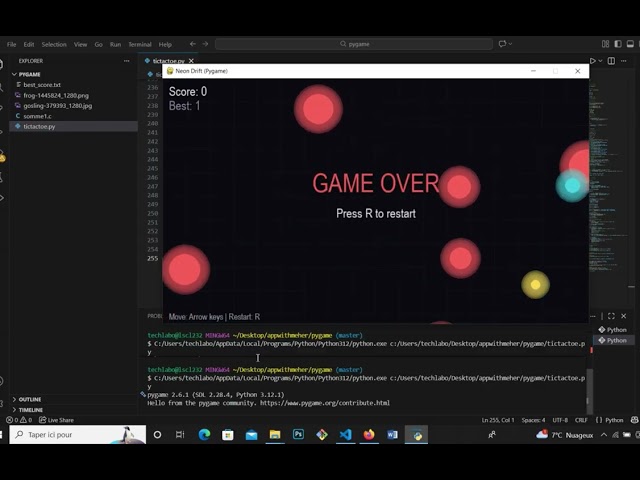Open the Selection menu
This screenshot has width=640, height=480.
pyautogui.click(x=54, y=44)
